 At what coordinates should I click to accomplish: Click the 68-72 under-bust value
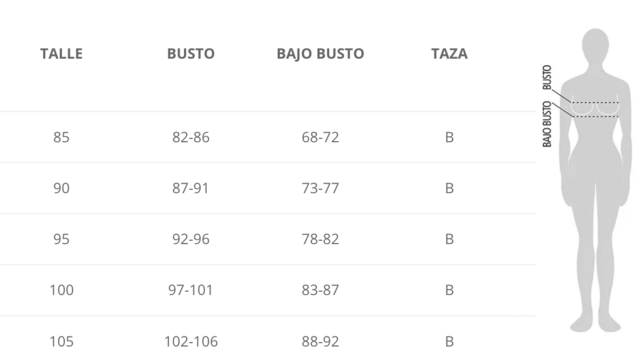(x=320, y=137)
